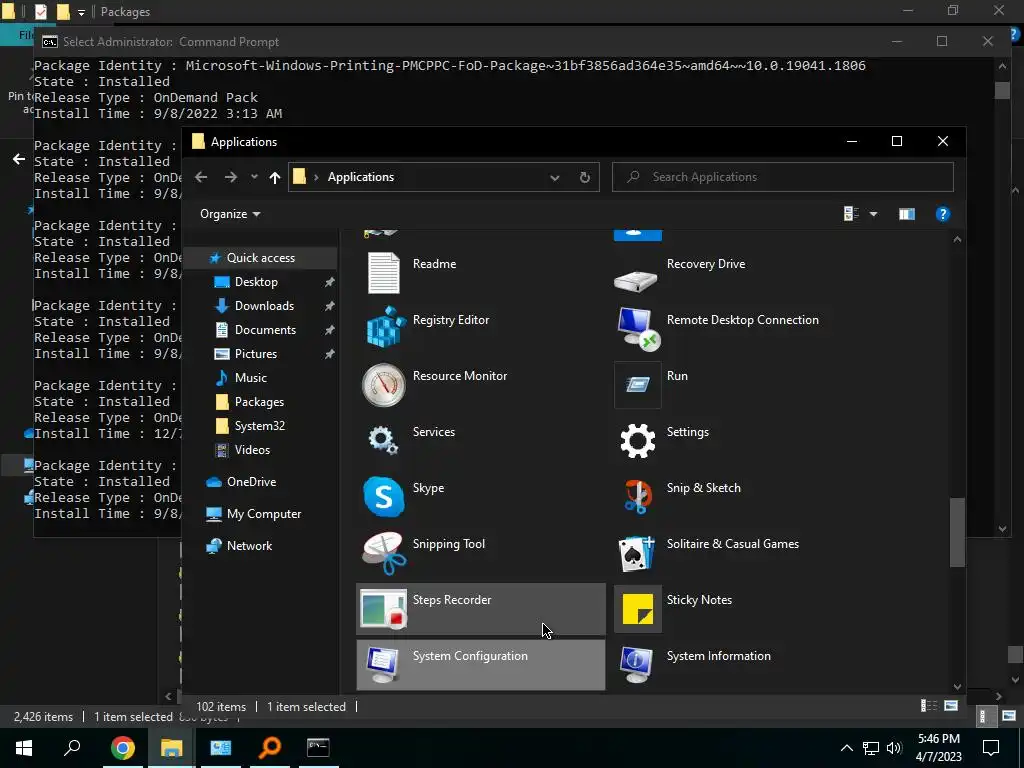Click the Applications list vertical scrollbar thumb
The image size is (1024, 768).
tap(957, 532)
